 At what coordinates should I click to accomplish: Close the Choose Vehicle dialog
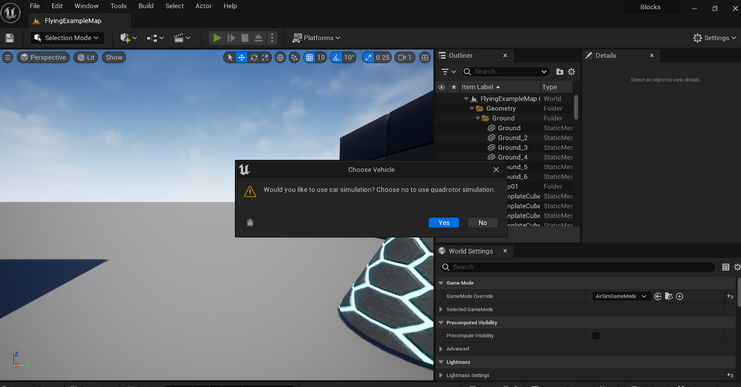point(496,170)
